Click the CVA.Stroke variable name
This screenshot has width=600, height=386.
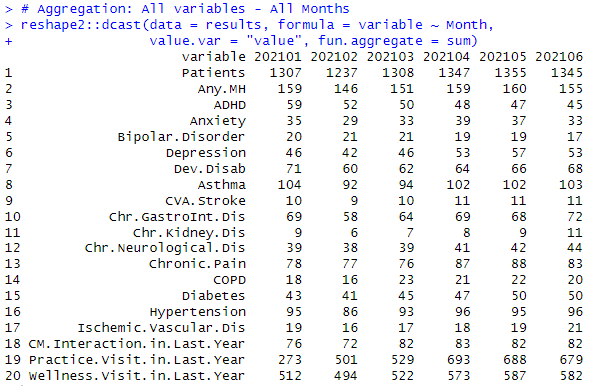pyautogui.click(x=205, y=201)
